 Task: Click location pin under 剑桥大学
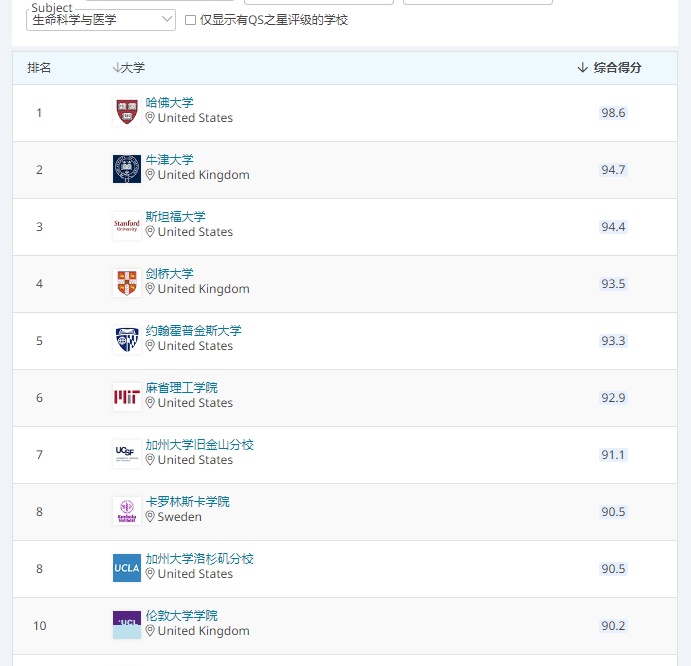150,289
